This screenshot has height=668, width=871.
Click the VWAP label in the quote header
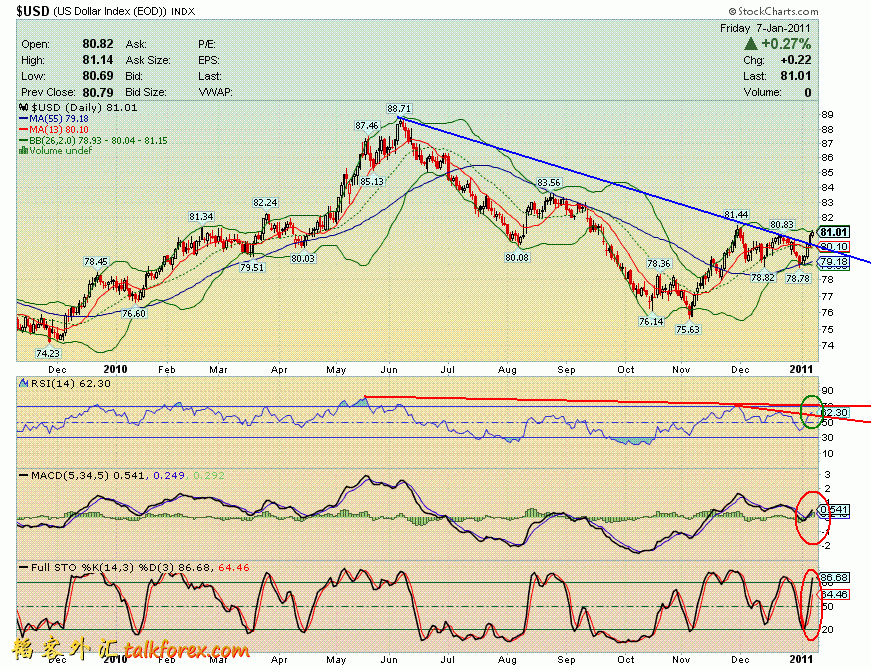coord(216,92)
